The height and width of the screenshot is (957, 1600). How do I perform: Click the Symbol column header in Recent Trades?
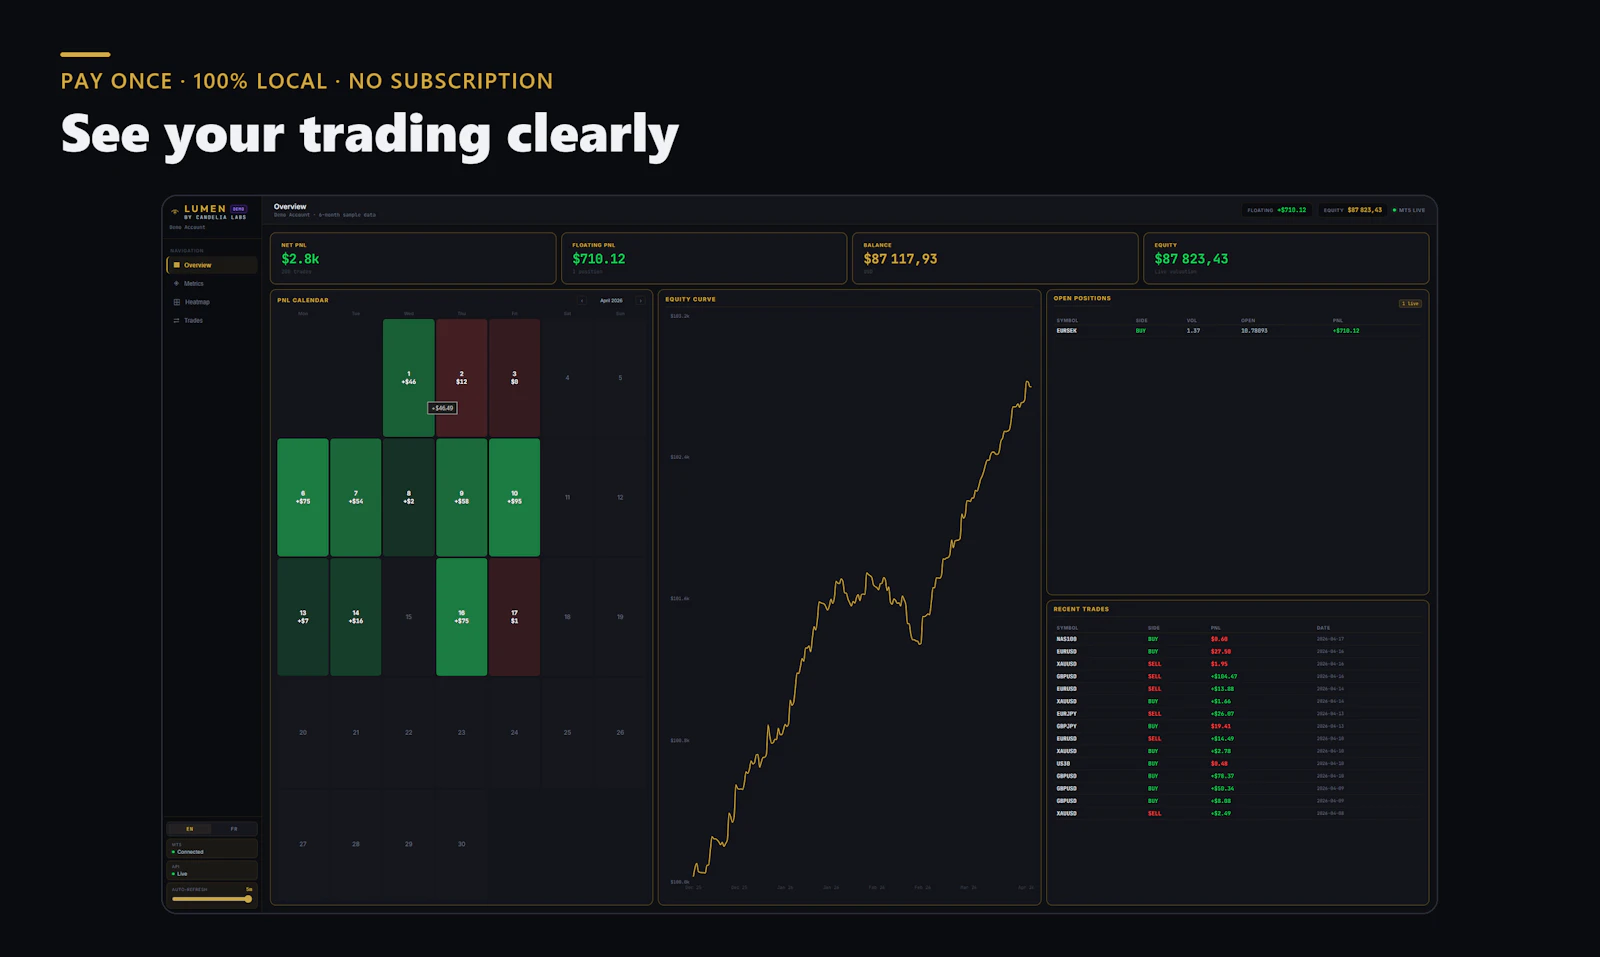1067,628
